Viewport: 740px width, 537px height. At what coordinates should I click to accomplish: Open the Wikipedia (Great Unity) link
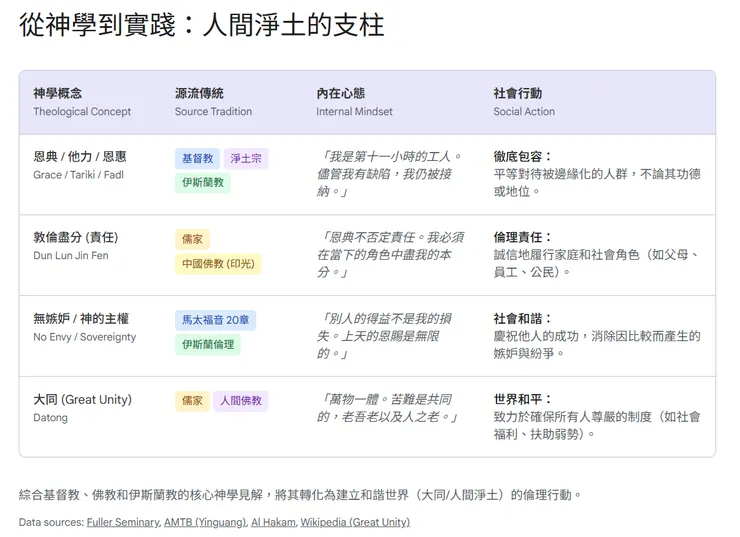(x=355, y=522)
